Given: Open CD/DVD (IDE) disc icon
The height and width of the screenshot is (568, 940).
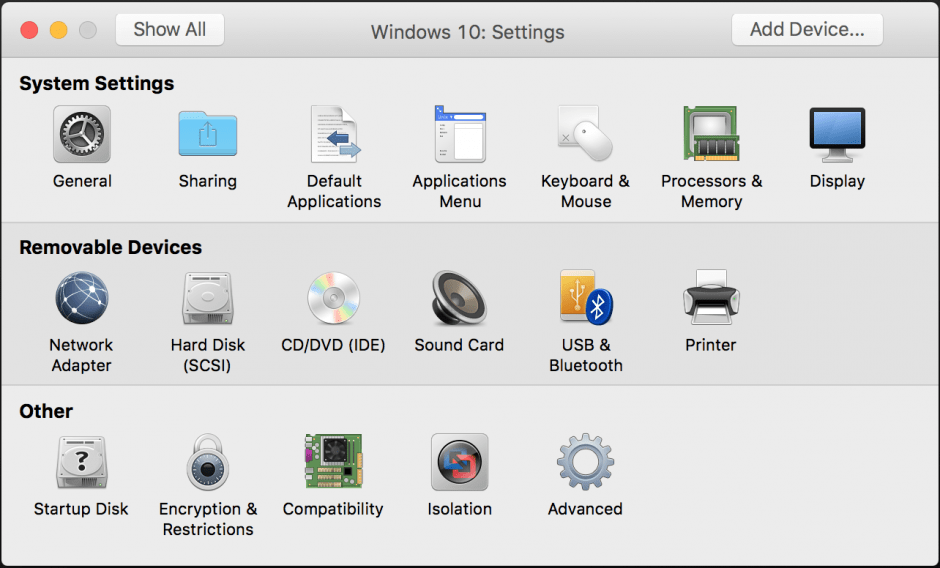Looking at the screenshot, I should [333, 298].
